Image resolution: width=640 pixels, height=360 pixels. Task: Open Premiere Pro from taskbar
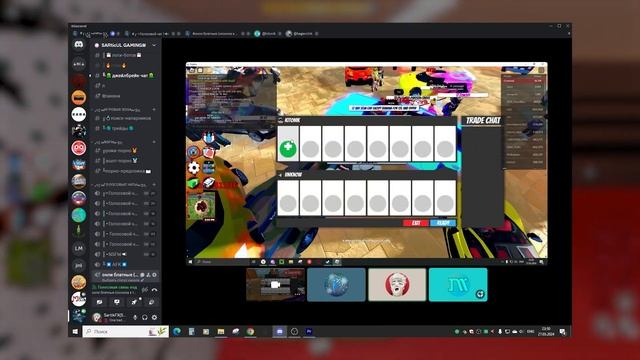309,332
